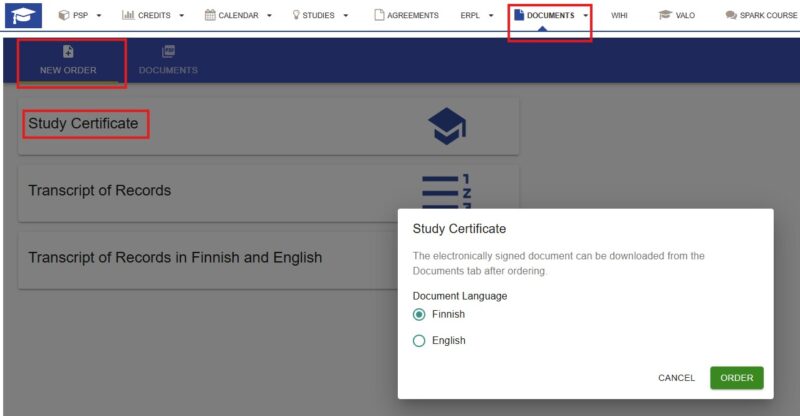
Task: Select Finnish document language
Action: [419, 314]
